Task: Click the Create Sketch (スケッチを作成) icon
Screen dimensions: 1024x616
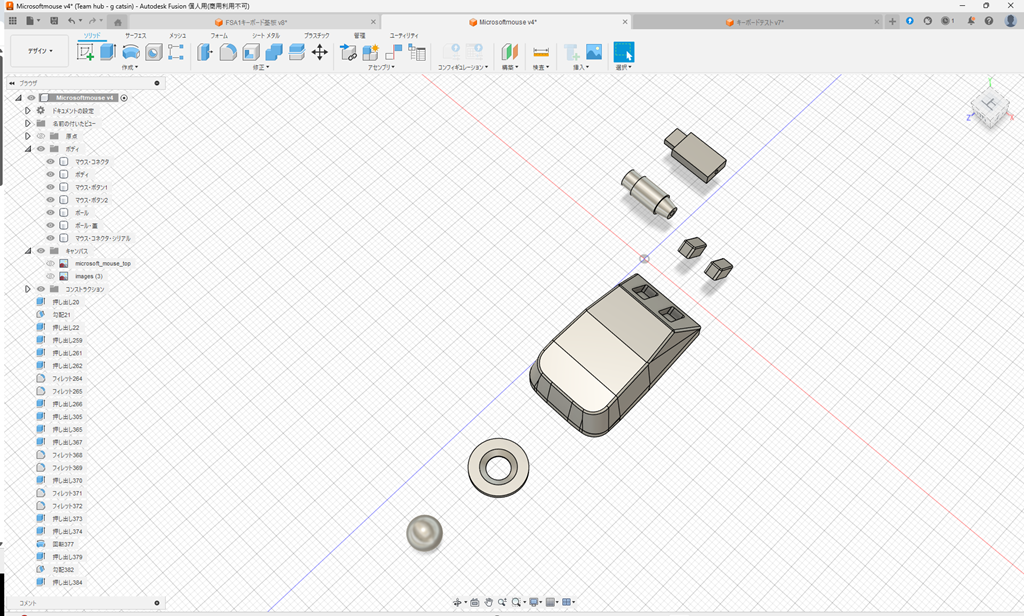Action: click(x=85, y=52)
